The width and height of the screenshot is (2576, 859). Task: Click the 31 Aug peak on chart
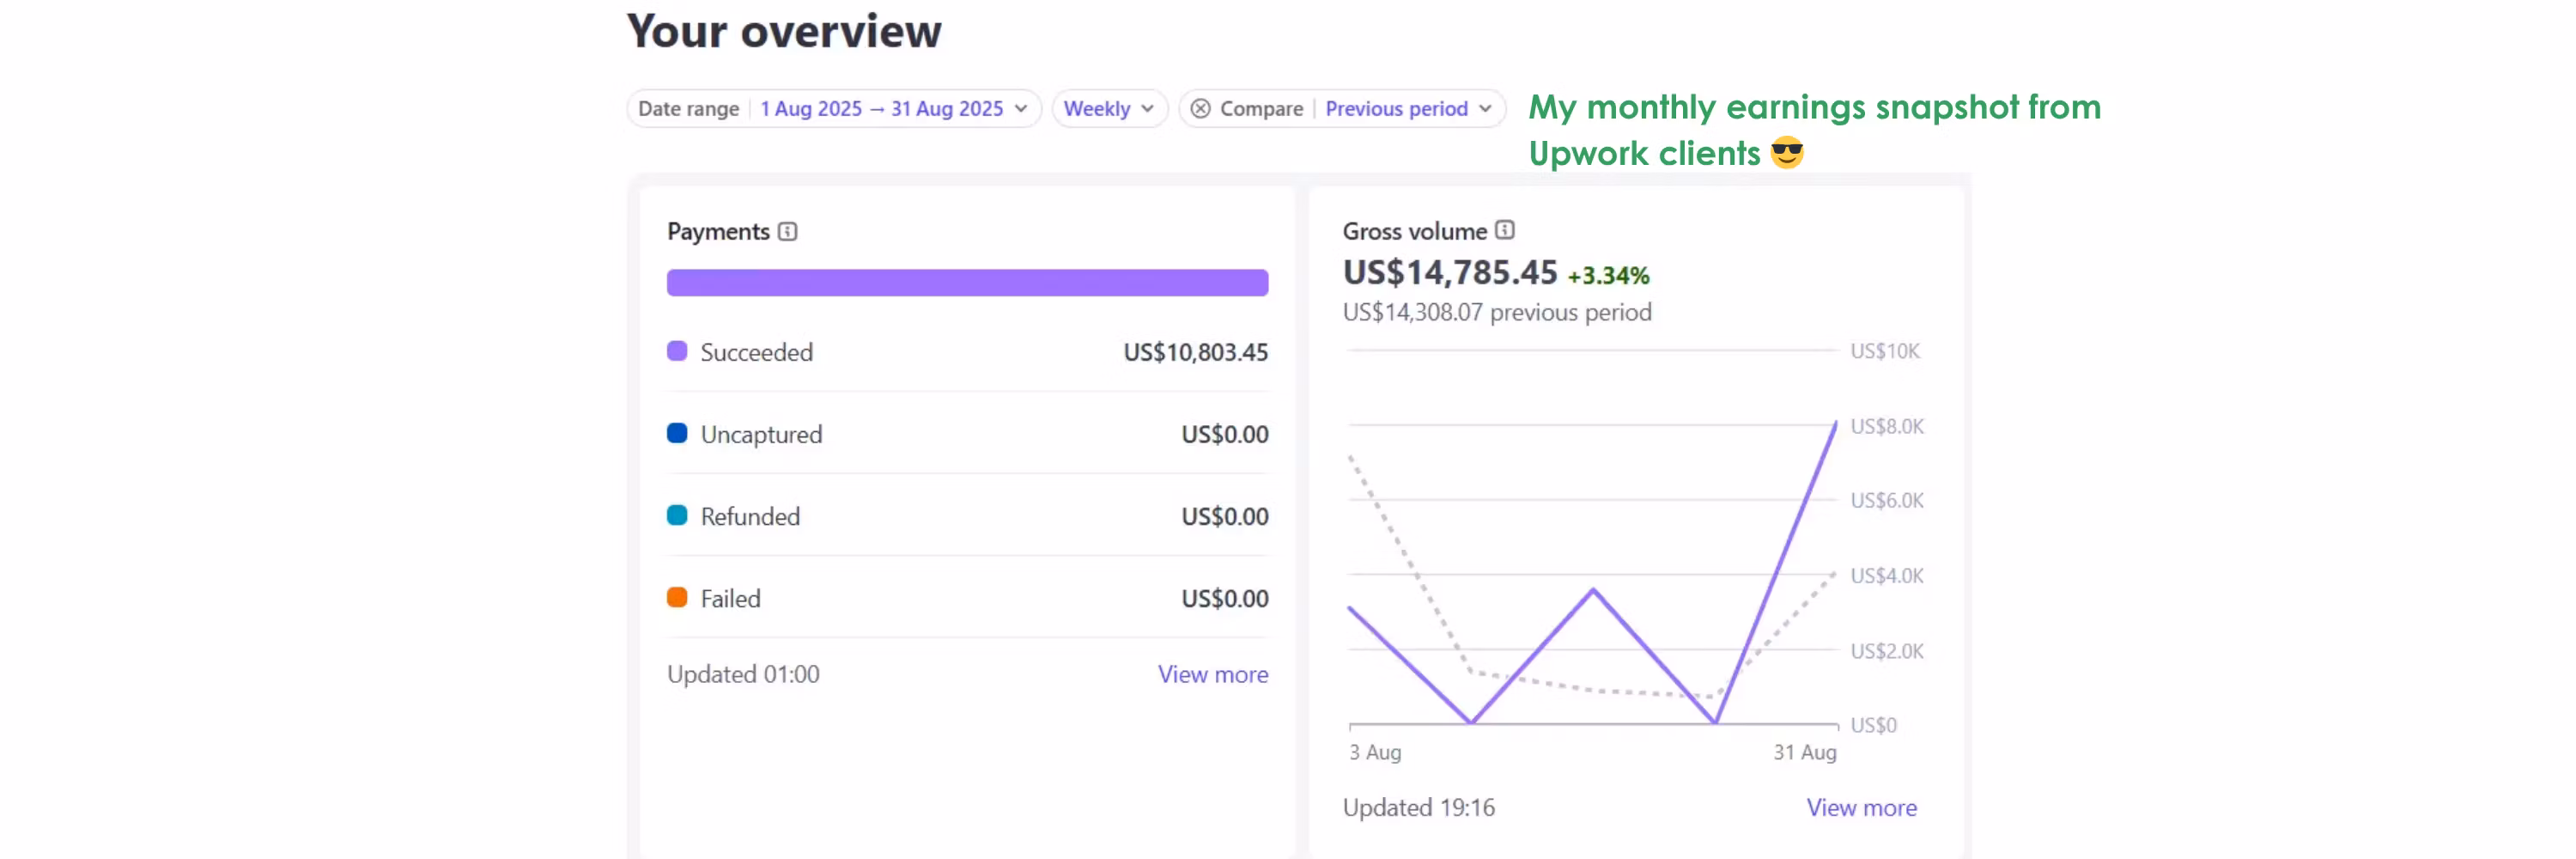tap(1835, 424)
